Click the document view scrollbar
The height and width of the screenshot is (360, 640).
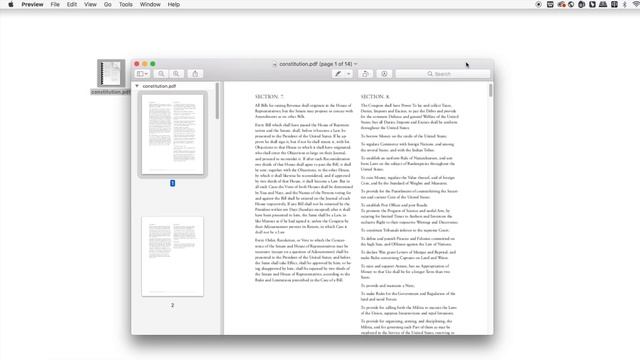490,91
